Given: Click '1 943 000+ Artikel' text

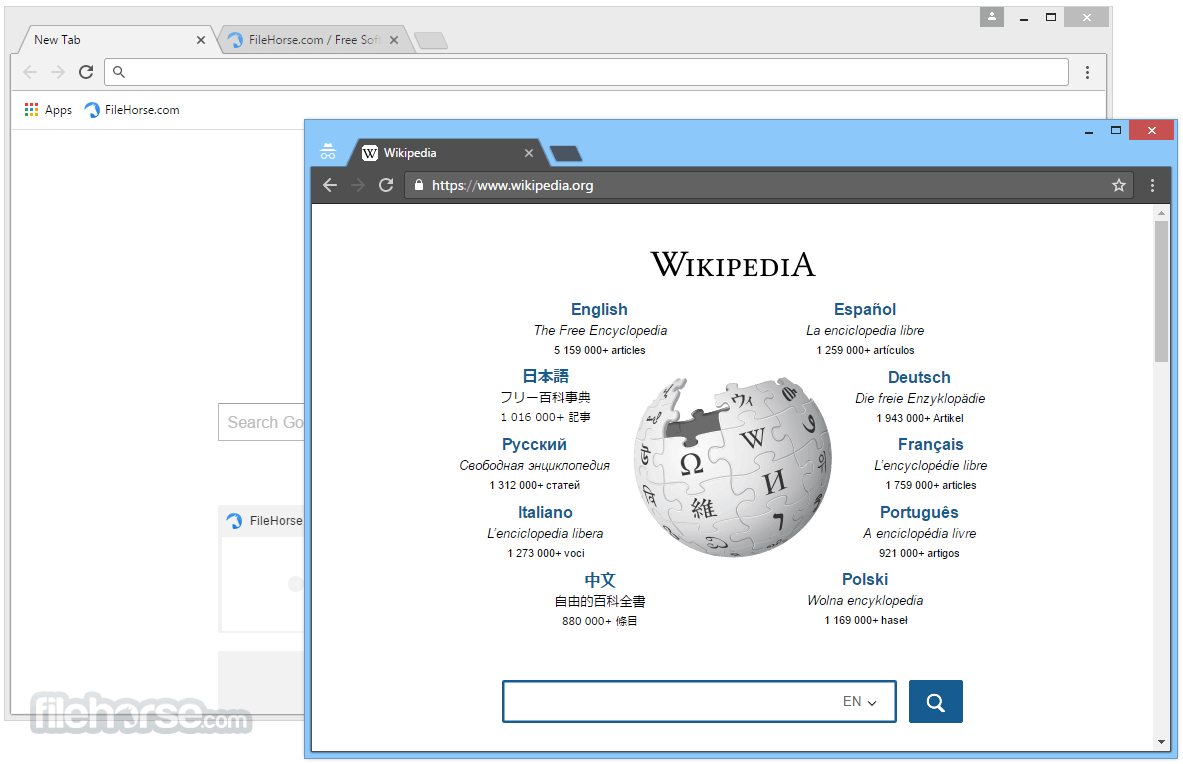Looking at the screenshot, I should click(920, 418).
